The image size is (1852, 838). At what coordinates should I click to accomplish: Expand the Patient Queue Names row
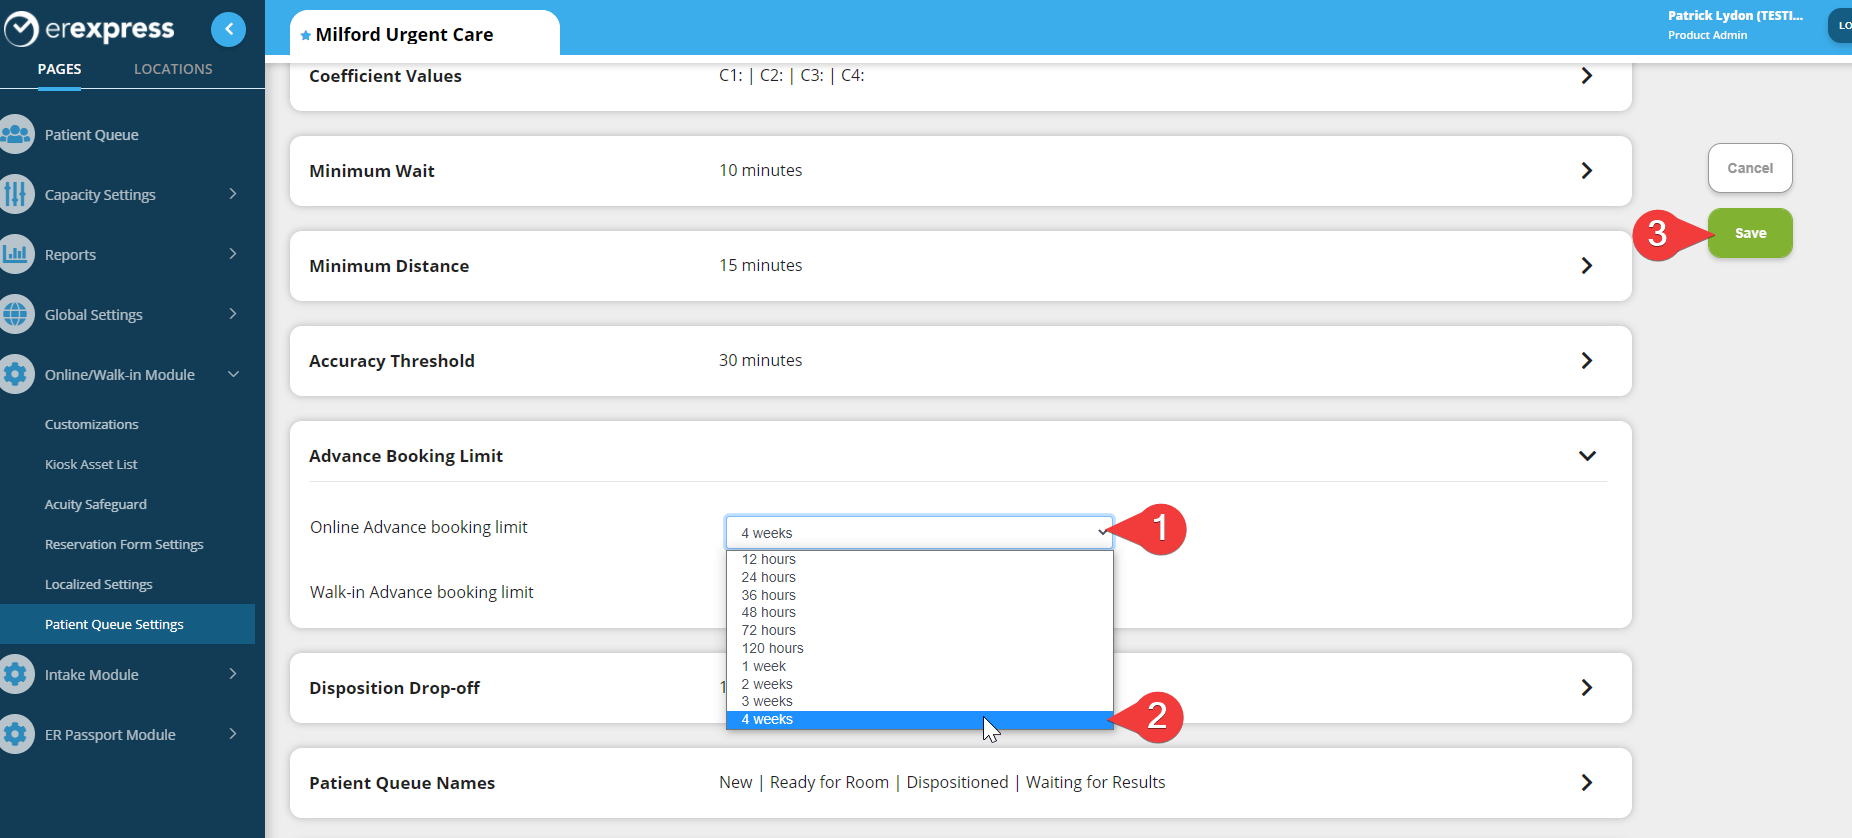point(1586,783)
